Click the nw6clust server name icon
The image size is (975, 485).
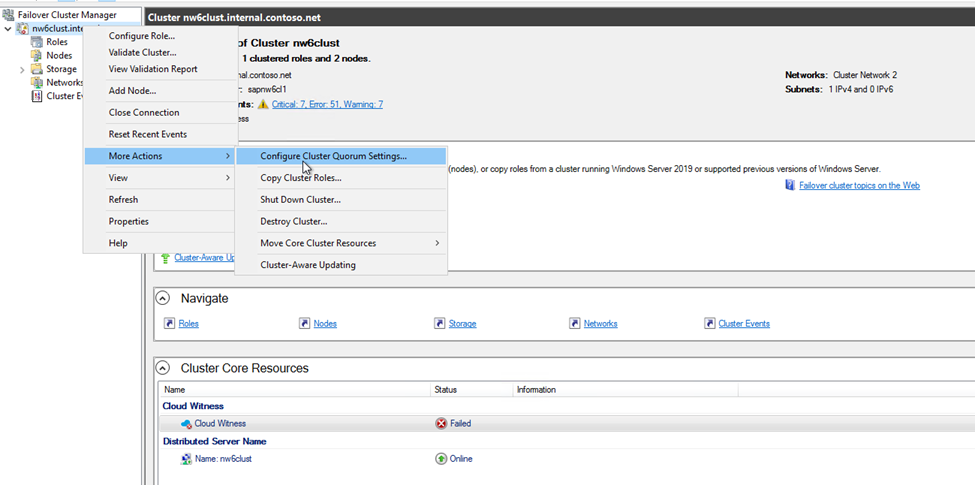186,459
